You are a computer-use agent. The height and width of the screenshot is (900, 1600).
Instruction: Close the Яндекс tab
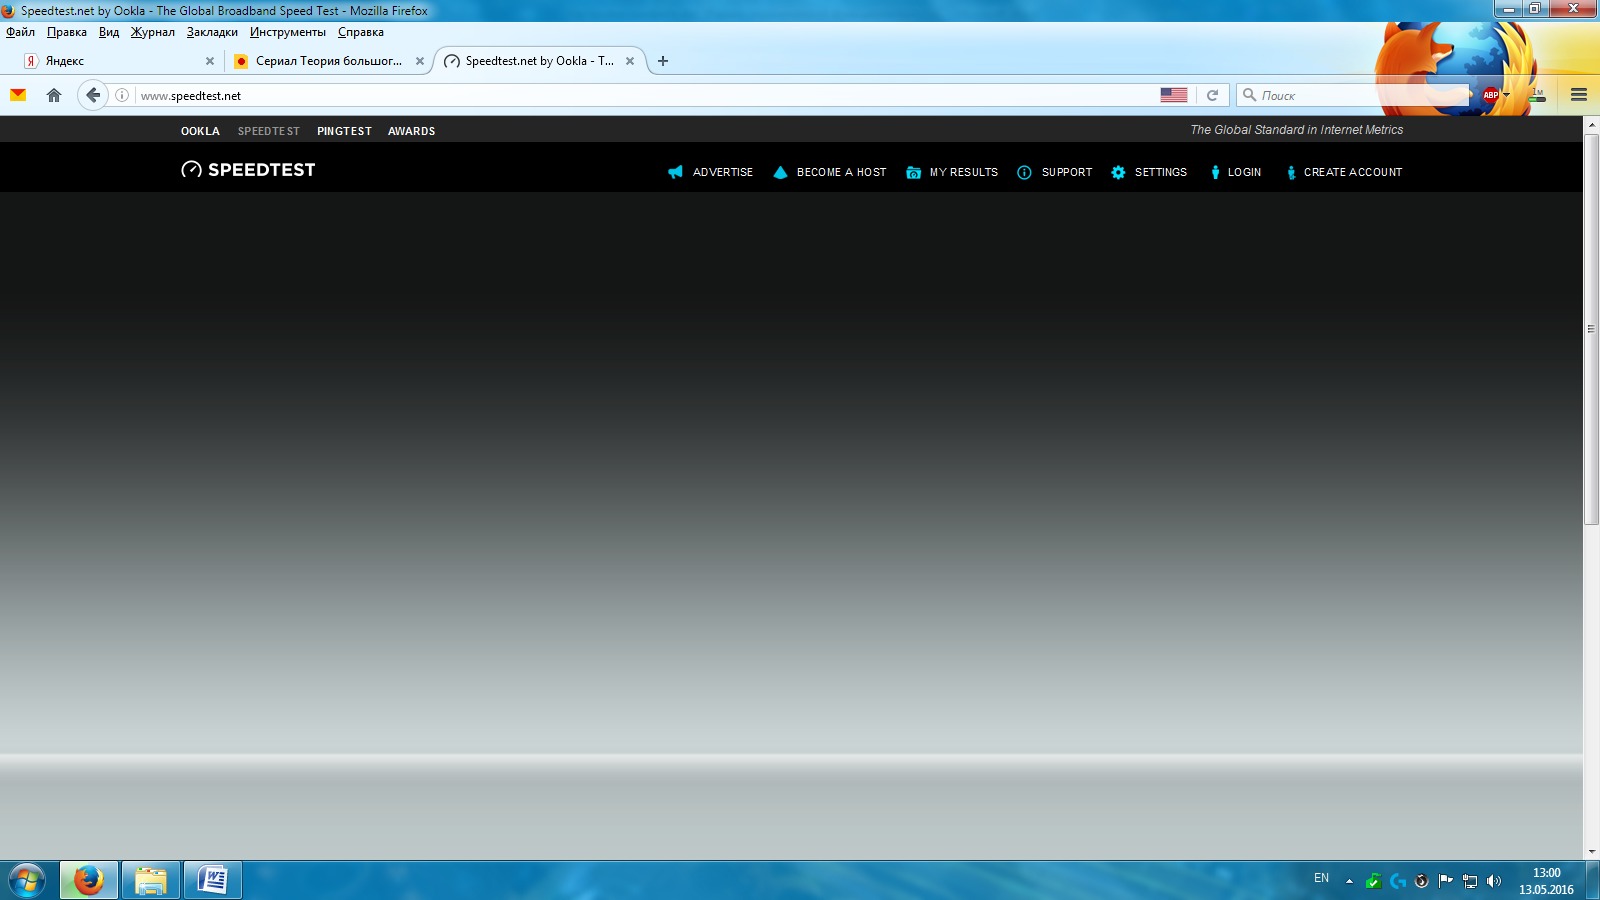210,61
